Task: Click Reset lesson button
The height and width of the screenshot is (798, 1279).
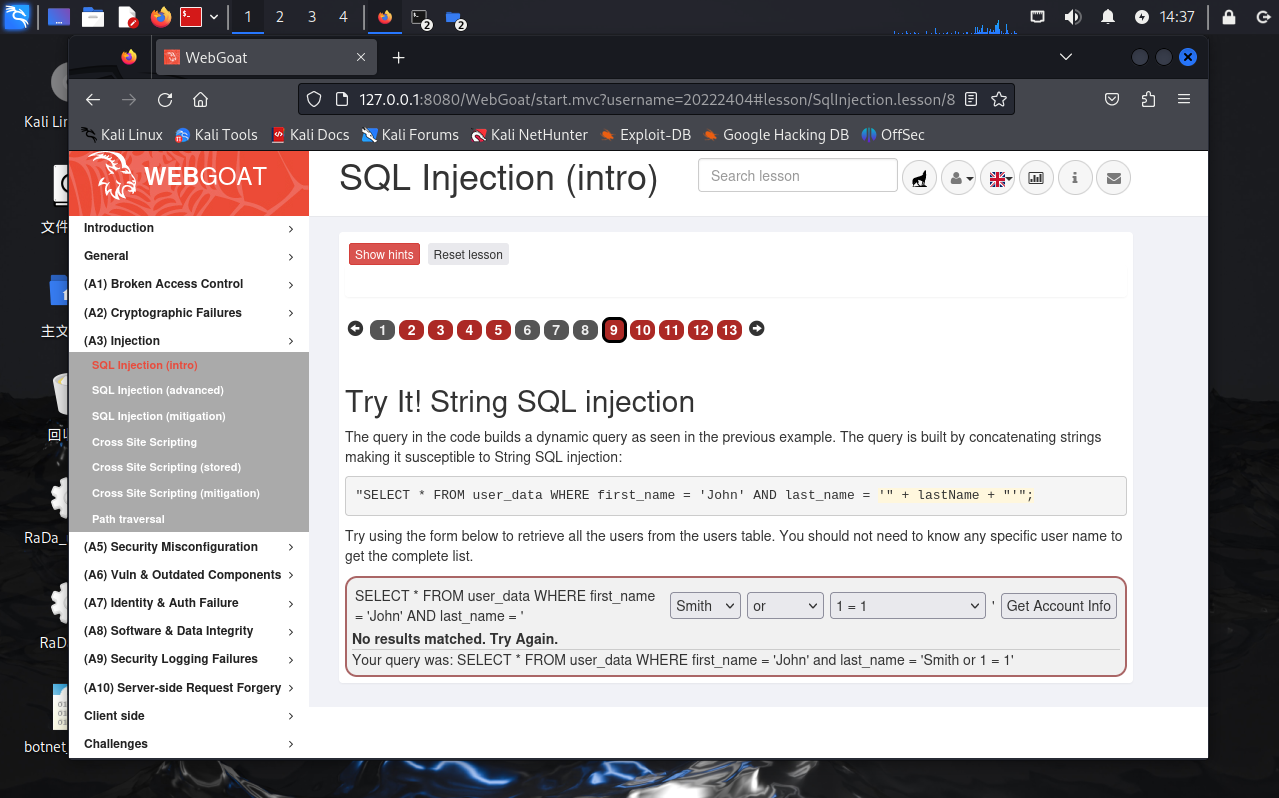Action: [468, 254]
